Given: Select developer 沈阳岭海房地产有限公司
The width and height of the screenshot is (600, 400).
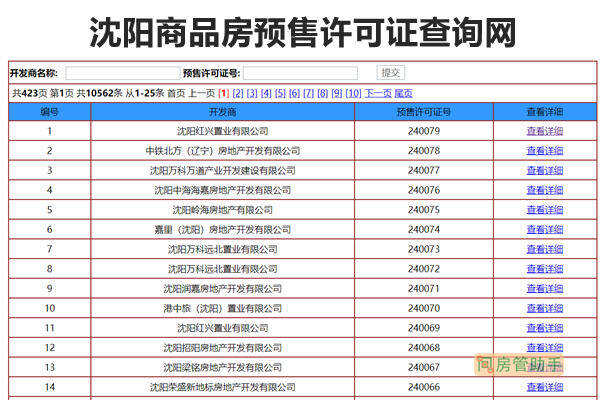Looking at the screenshot, I should pyautogui.click(x=223, y=210).
